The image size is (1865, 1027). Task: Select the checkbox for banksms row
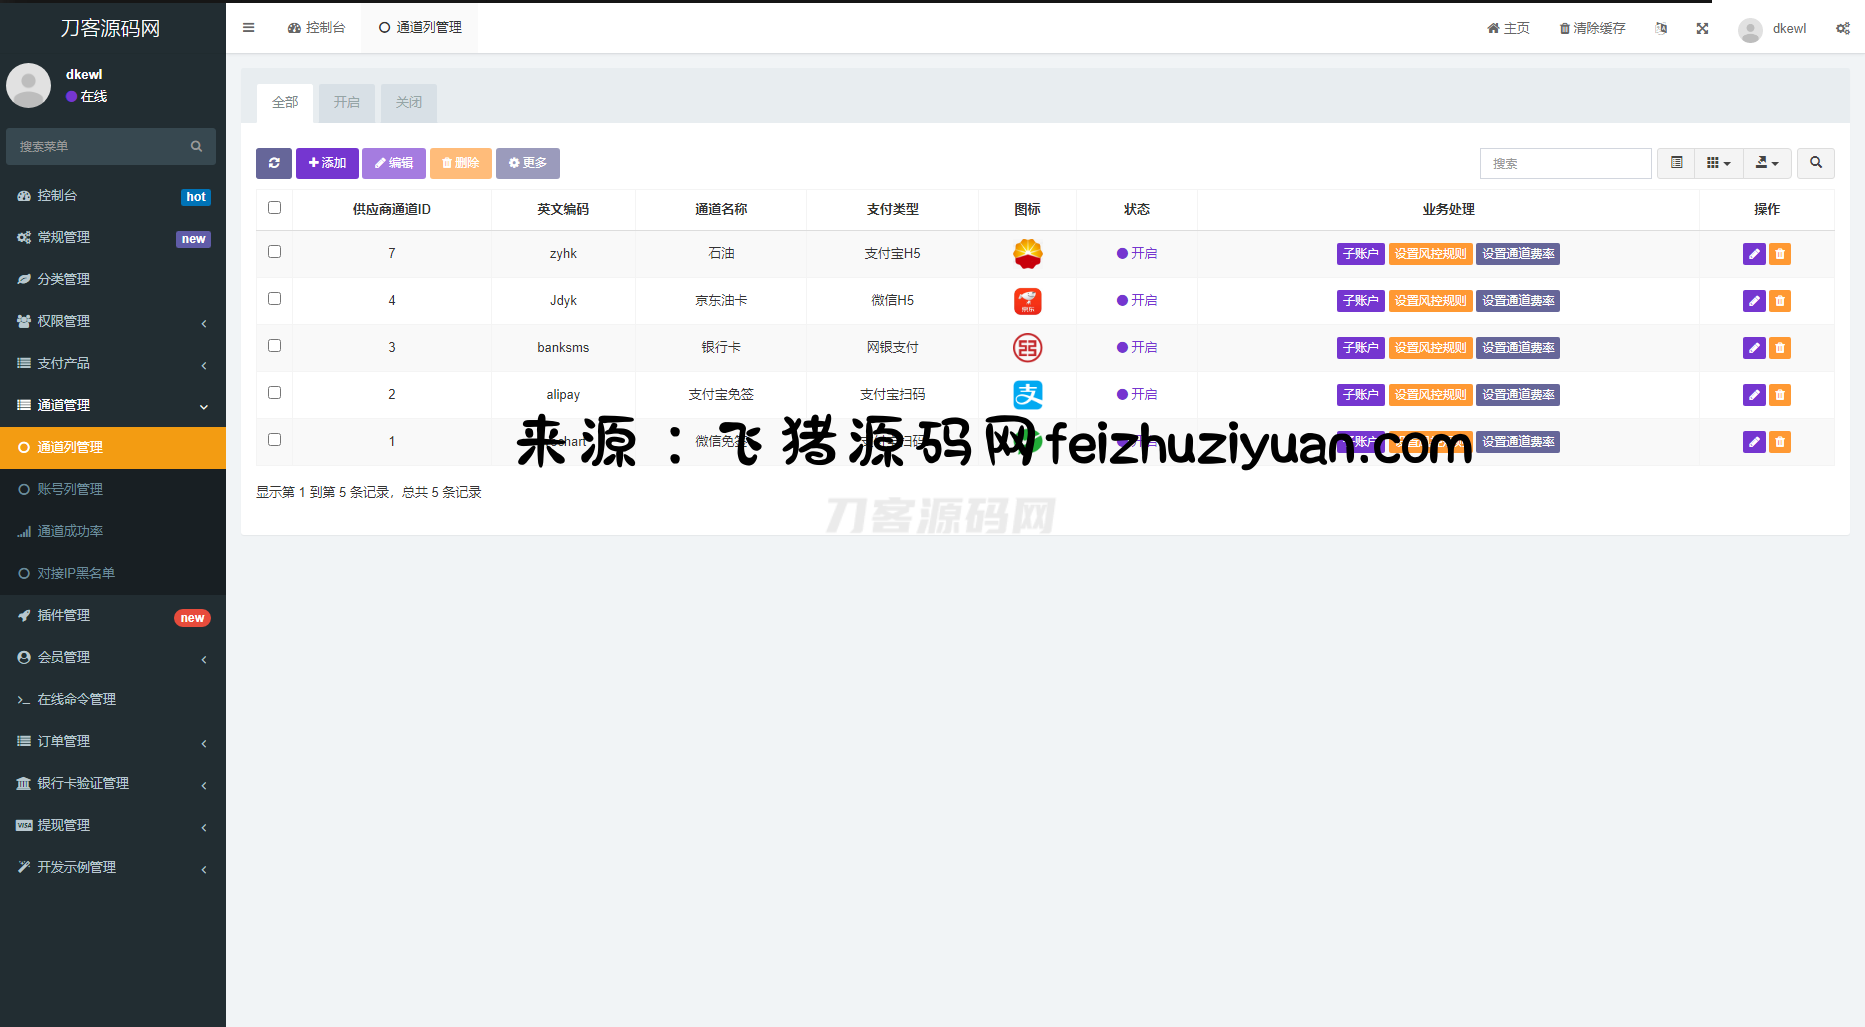click(274, 346)
